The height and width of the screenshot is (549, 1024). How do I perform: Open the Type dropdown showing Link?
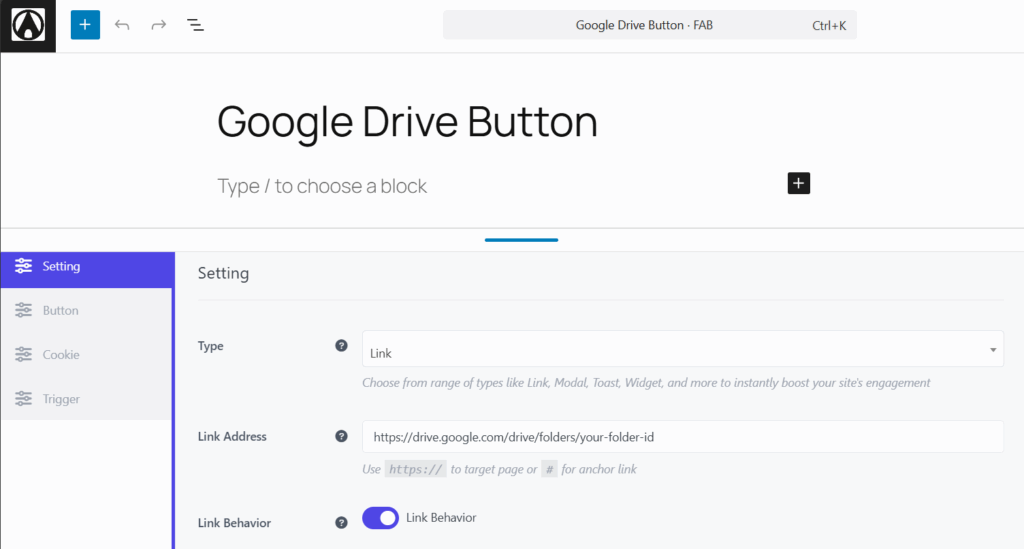(x=682, y=349)
